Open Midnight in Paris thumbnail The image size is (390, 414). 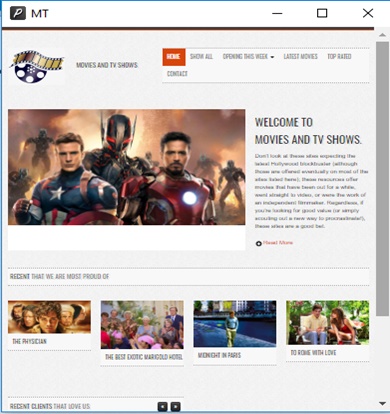pyautogui.click(x=235, y=324)
